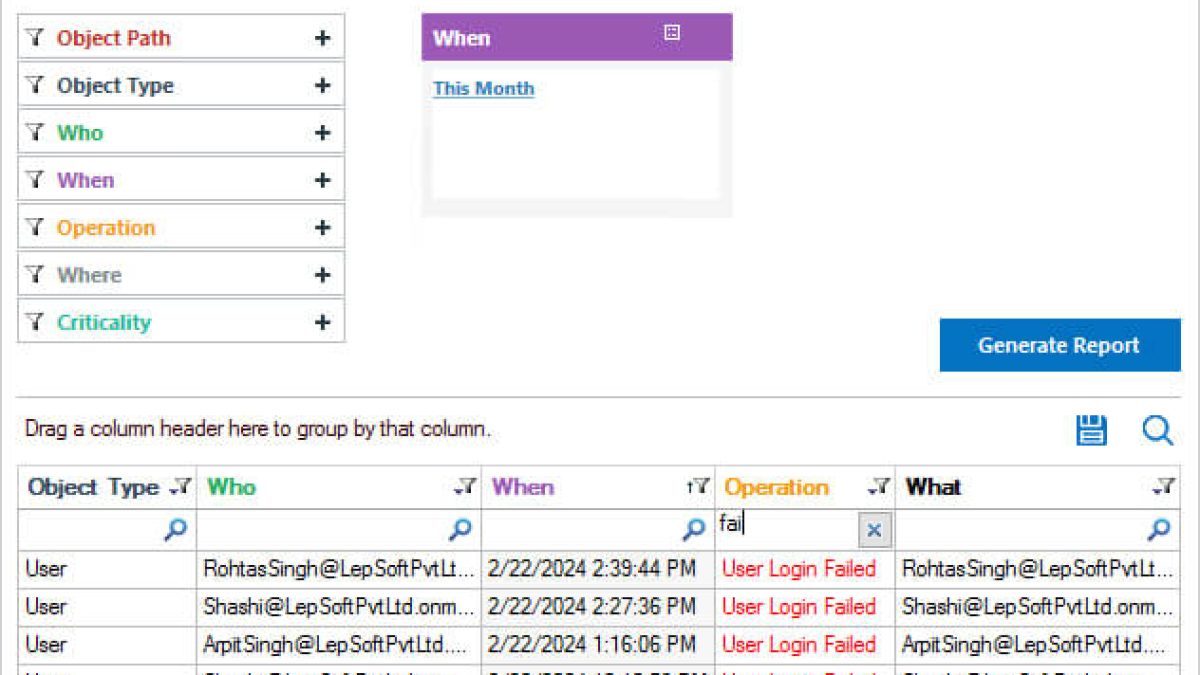The height and width of the screenshot is (675, 1200).
Task: Expand the Criticality filter with plus
Action: click(322, 322)
